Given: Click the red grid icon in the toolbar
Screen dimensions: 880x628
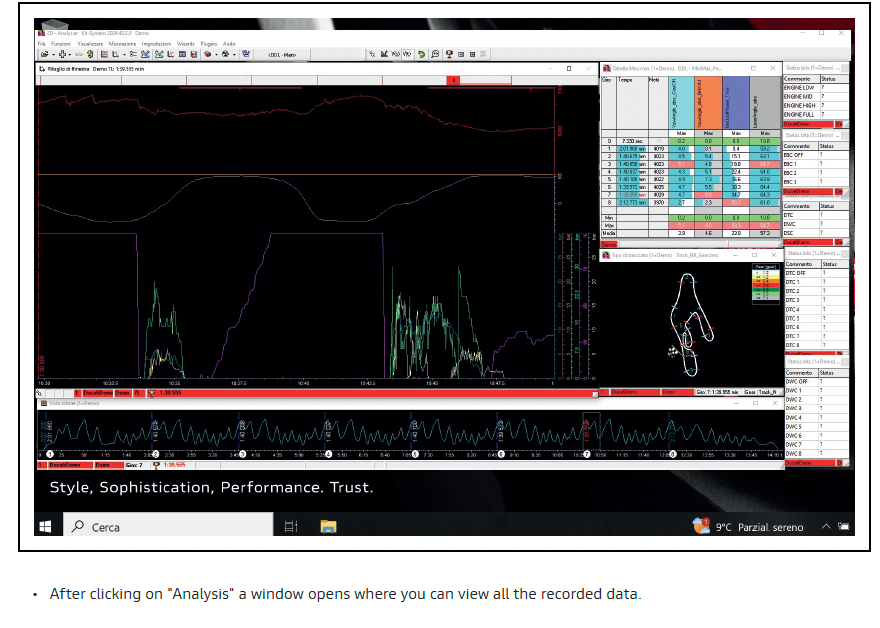Looking at the screenshot, I should 104,54.
